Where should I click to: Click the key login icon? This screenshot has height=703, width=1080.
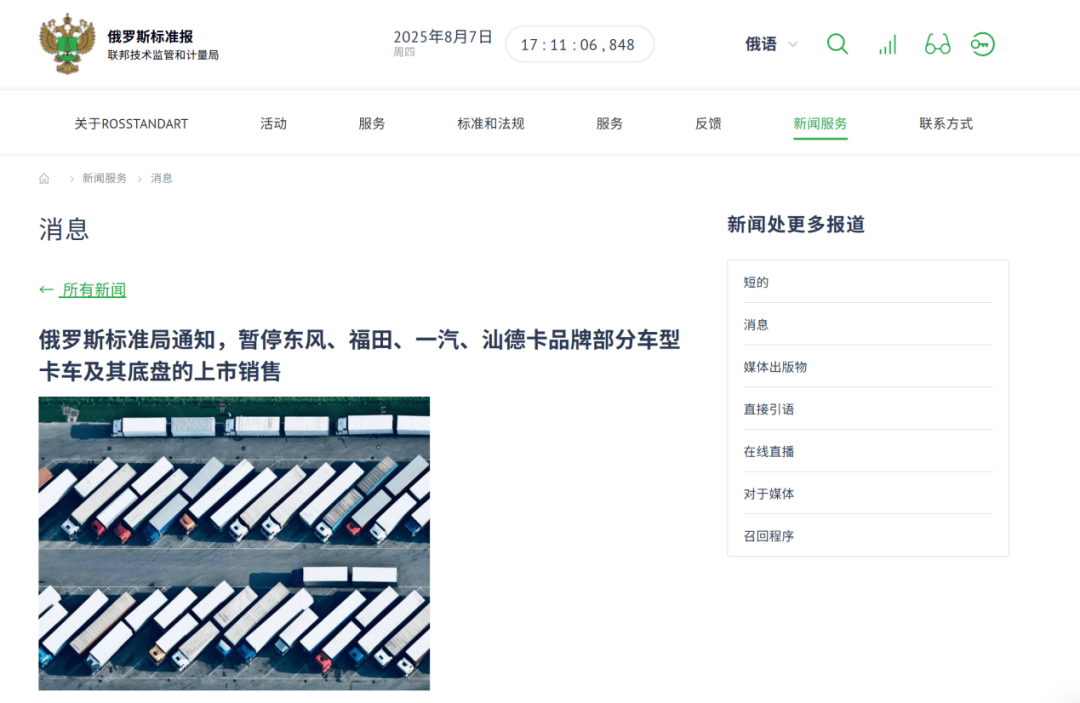983,45
